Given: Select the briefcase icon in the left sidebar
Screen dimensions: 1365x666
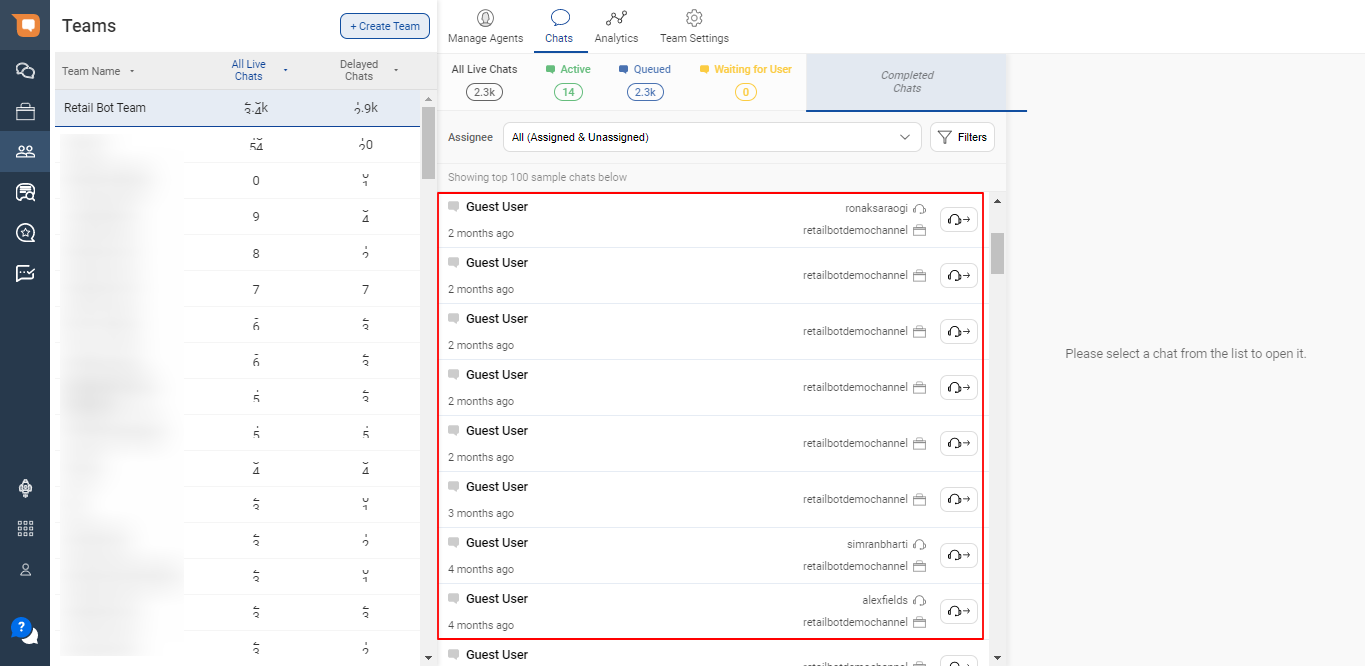Looking at the screenshot, I should 25,111.
